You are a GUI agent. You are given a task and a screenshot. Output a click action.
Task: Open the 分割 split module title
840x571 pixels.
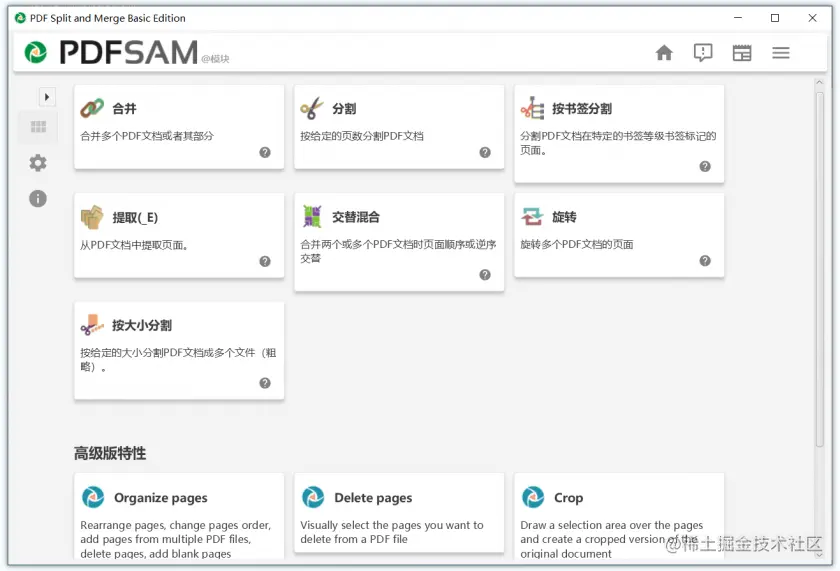344,109
